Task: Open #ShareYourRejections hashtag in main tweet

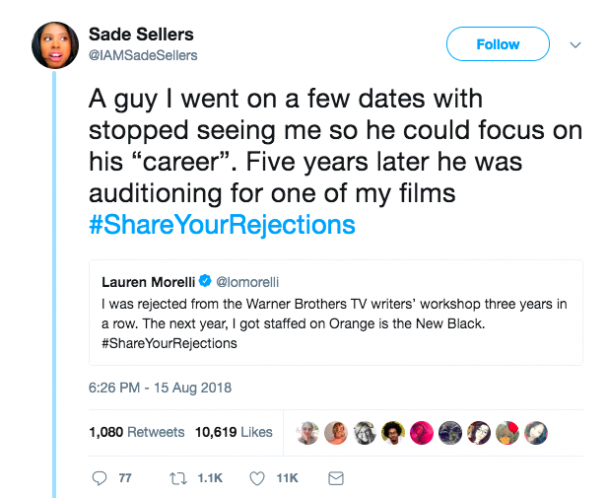Action: pyautogui.click(x=221, y=224)
